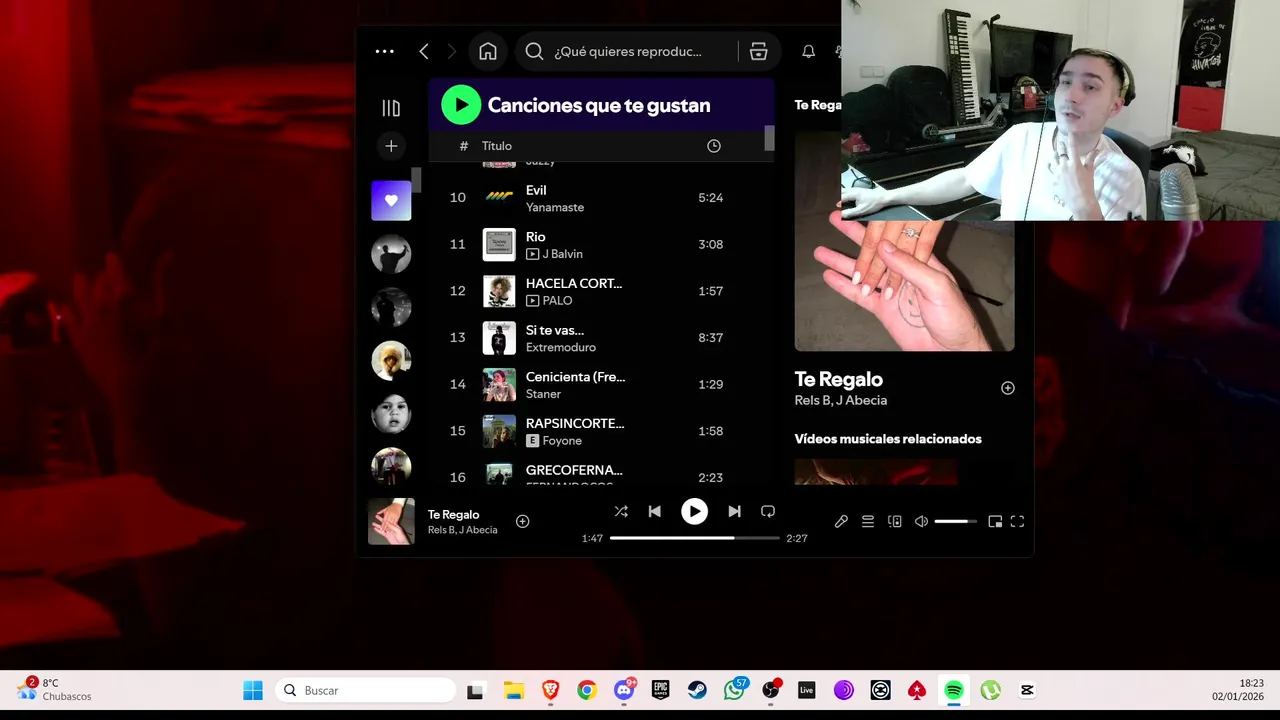Open 'Te Regalo' title in now playing panel
1280x720 pixels.
tap(838, 380)
